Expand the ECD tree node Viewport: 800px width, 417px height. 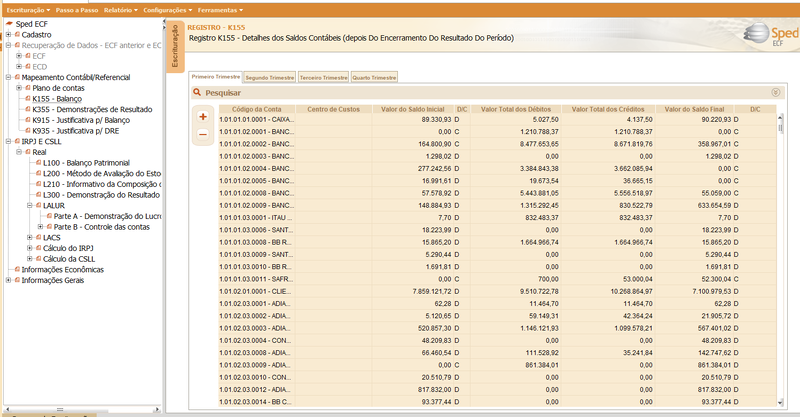[x=19, y=67]
